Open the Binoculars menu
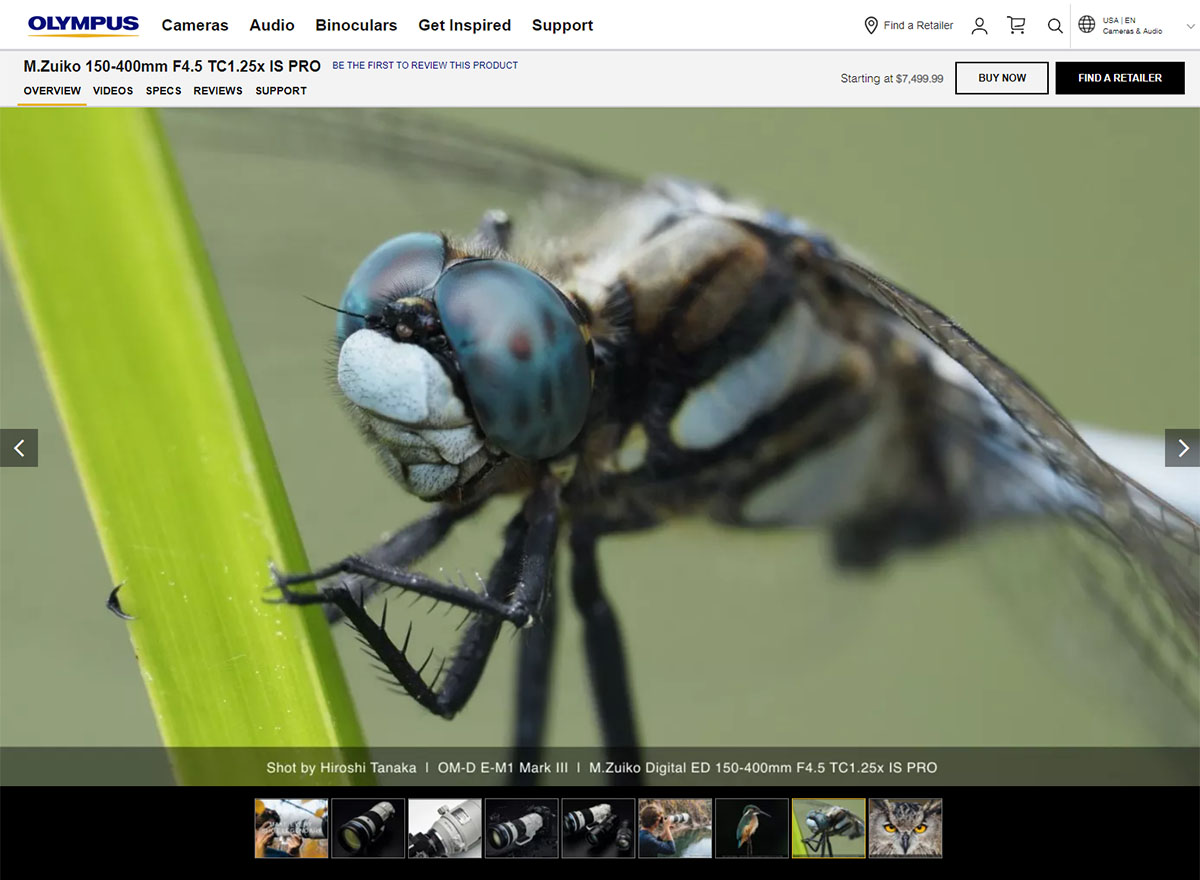Viewport: 1200px width, 880px height. [356, 25]
